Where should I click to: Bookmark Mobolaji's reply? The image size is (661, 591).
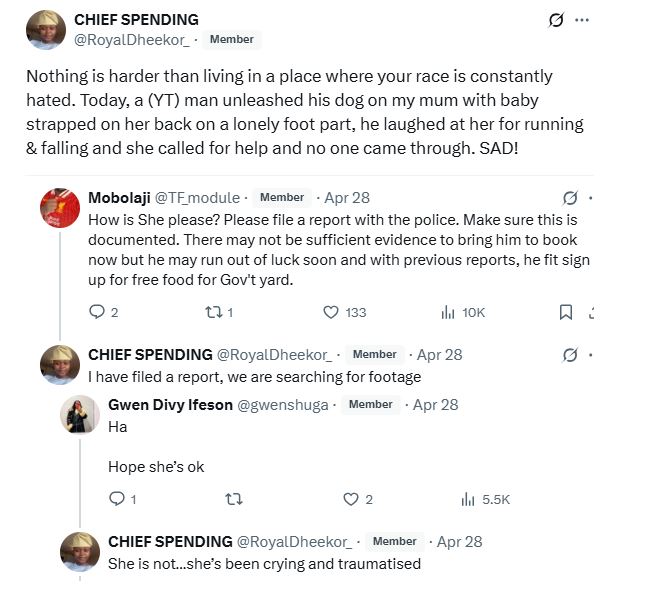[x=565, y=312]
